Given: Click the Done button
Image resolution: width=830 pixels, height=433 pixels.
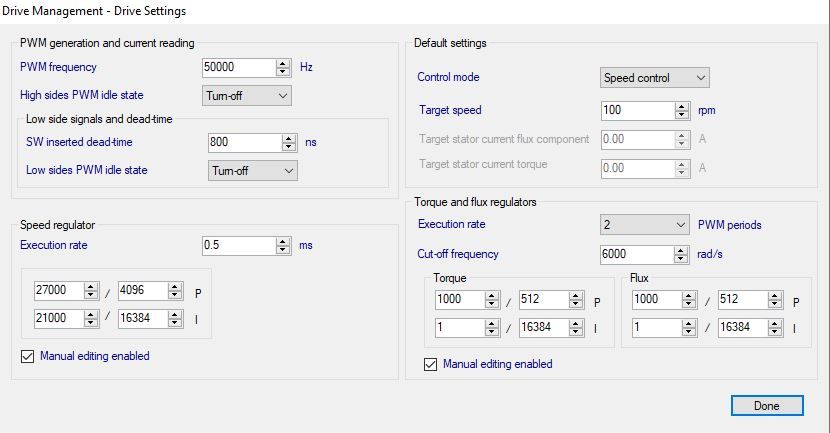Looking at the screenshot, I should [767, 406].
